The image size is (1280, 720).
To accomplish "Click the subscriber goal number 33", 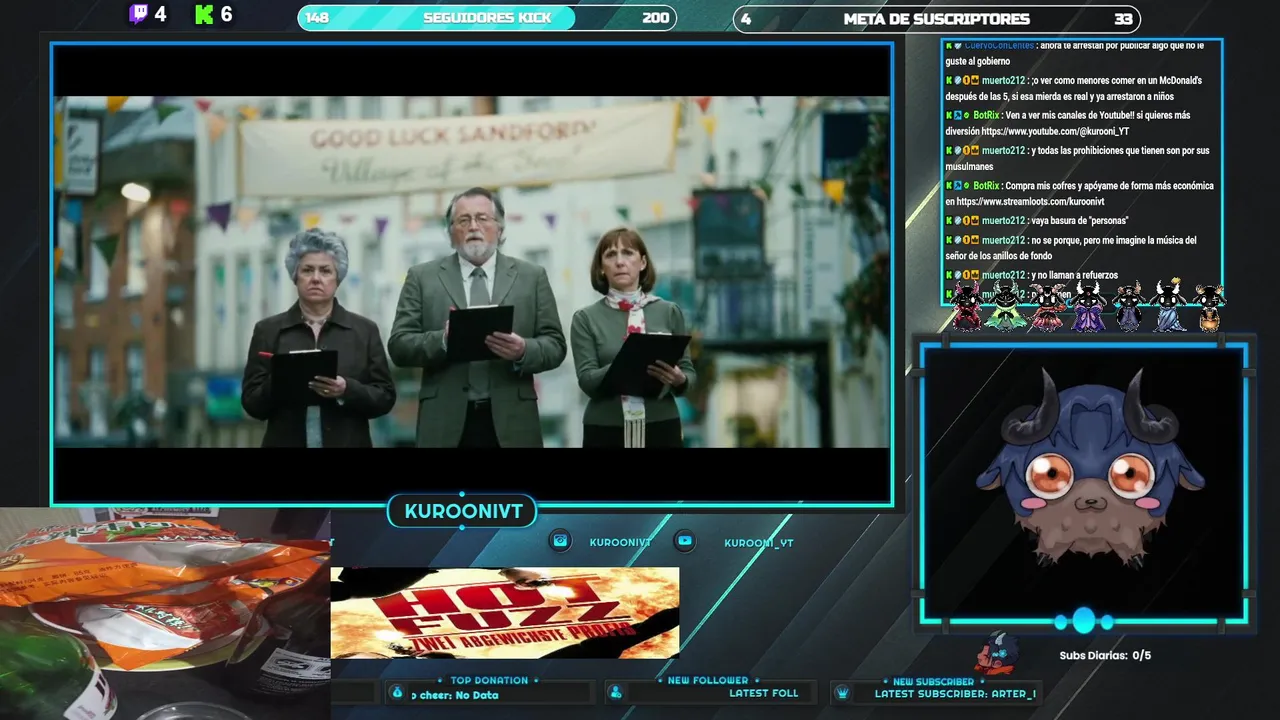I will 1124,19.
